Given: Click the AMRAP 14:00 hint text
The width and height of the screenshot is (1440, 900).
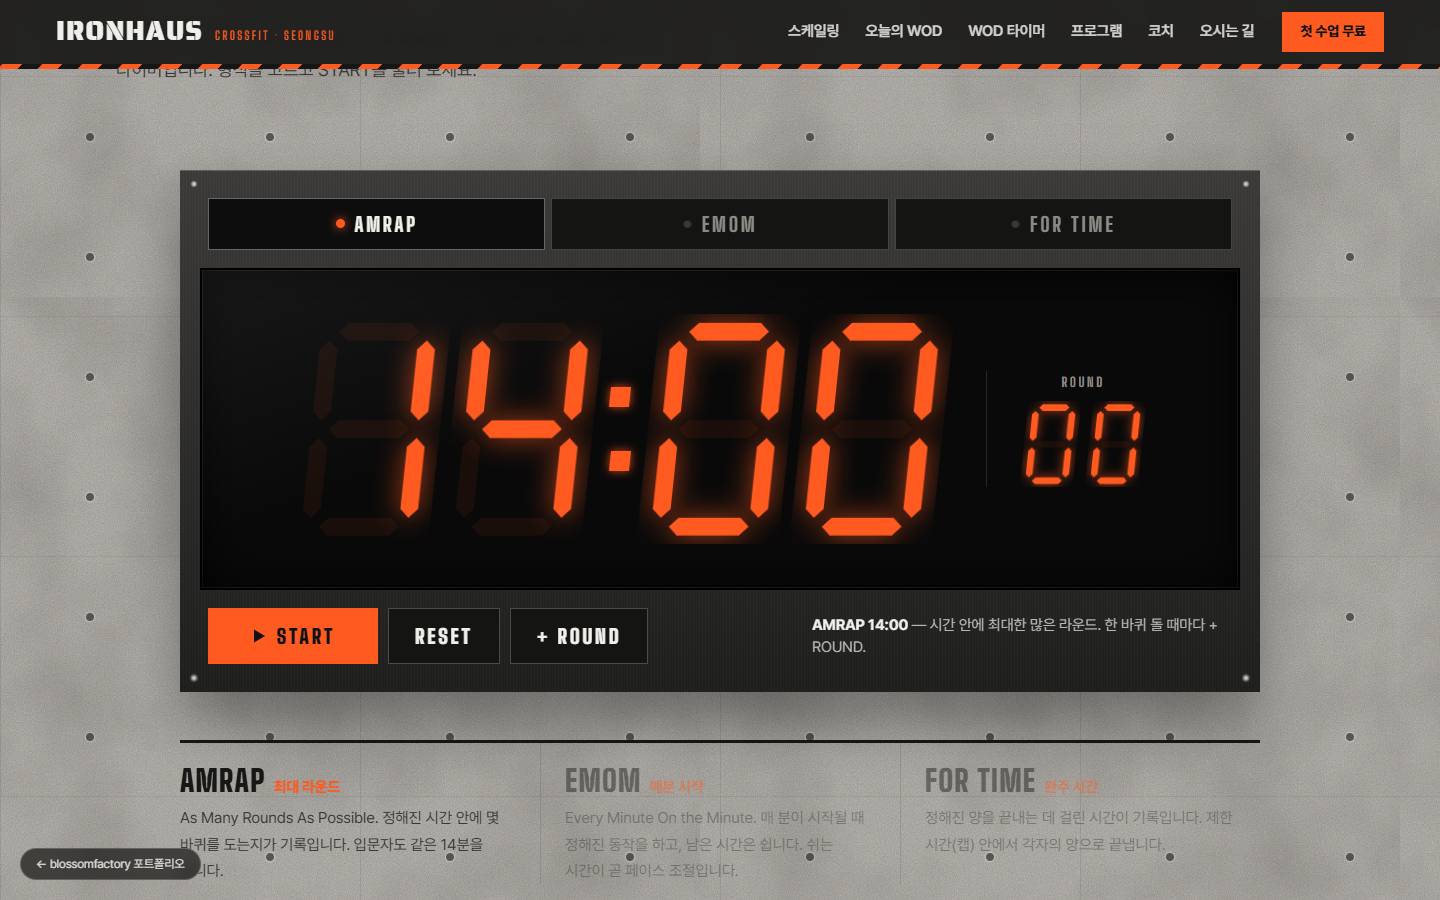Looking at the screenshot, I should 1015,636.
